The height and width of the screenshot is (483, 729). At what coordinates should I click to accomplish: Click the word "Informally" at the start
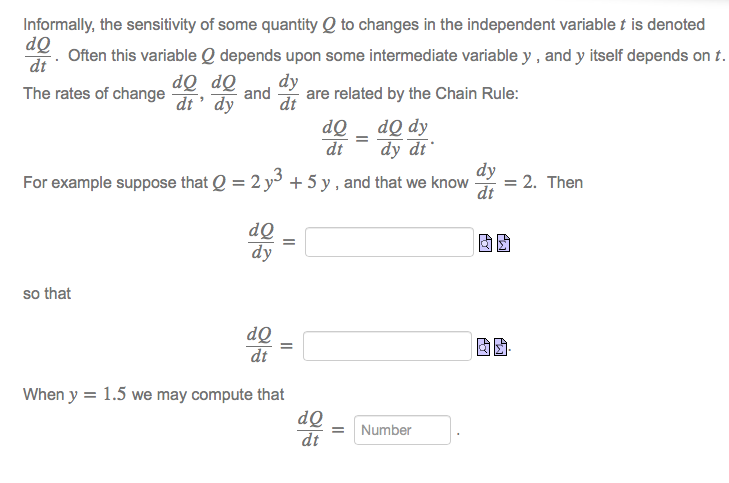tap(58, 25)
